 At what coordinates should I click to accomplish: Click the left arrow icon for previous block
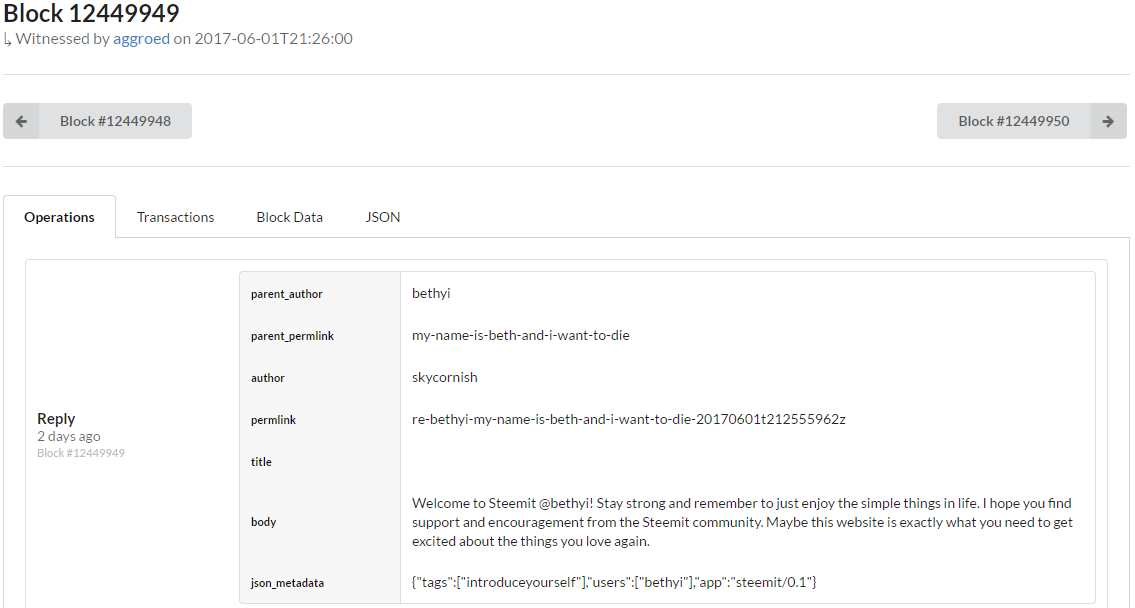(21, 121)
